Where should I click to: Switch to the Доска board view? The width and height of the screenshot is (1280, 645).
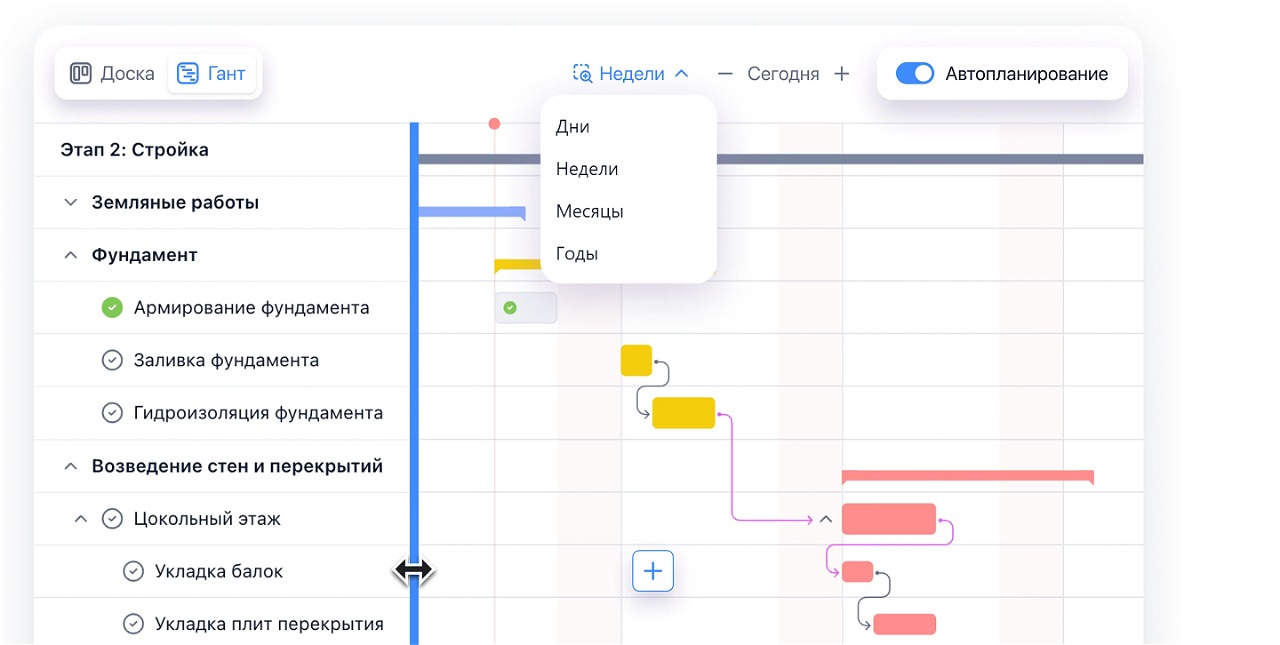112,73
